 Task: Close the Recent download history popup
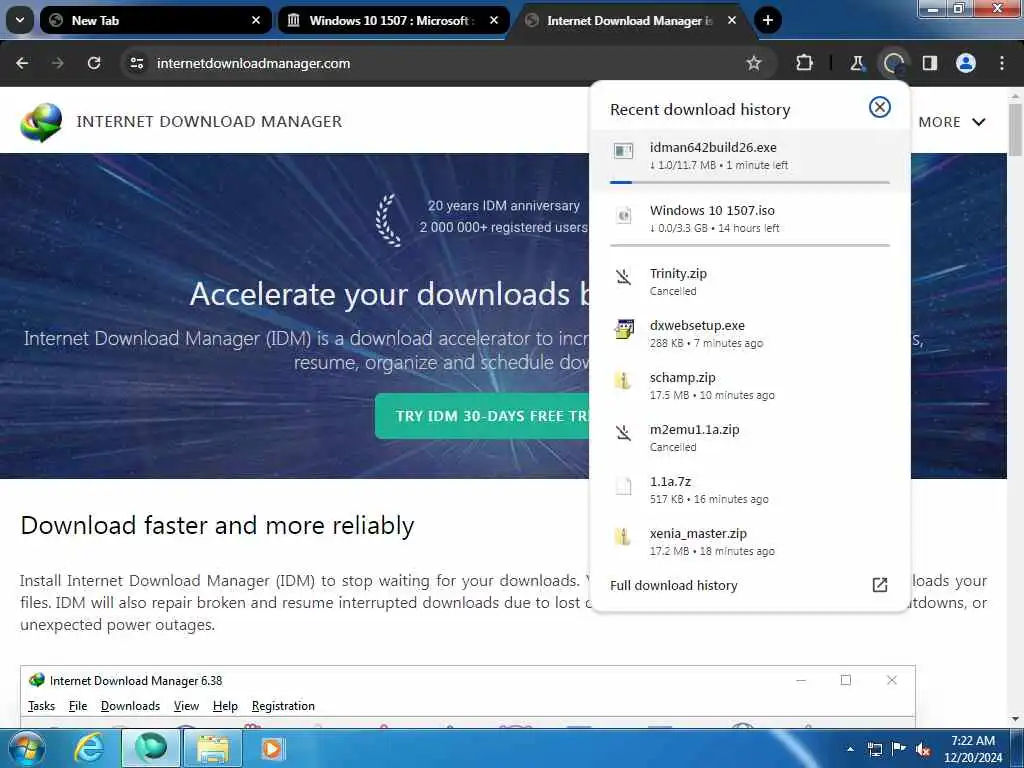click(880, 107)
